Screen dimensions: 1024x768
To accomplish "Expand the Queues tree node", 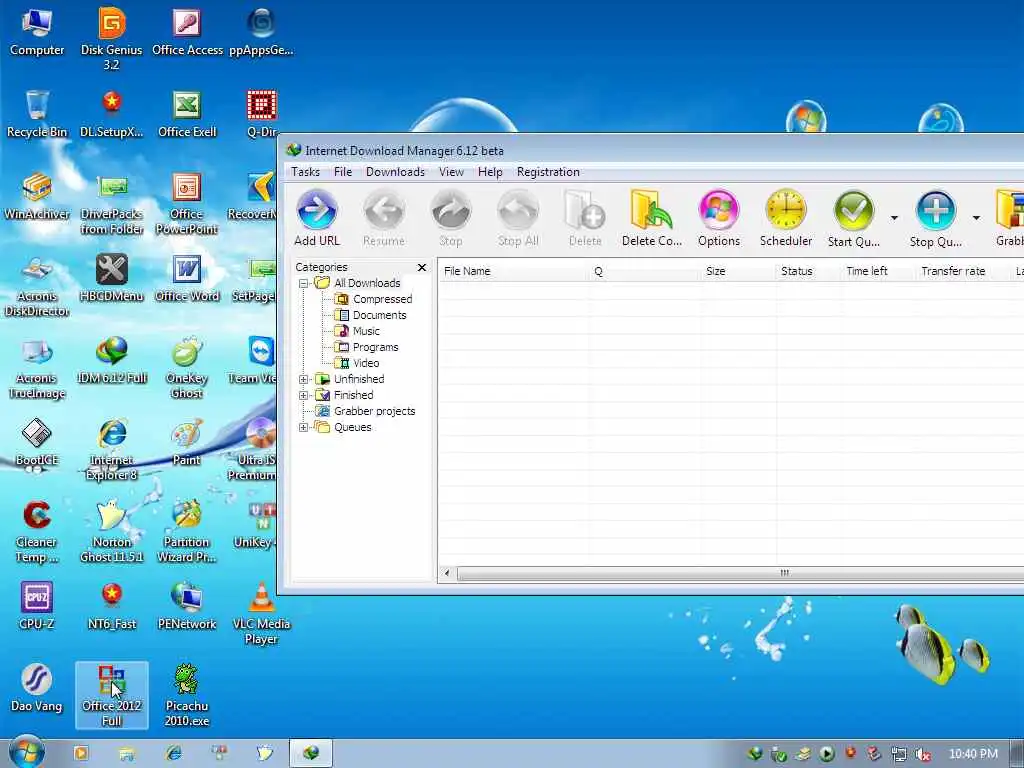I will point(304,427).
